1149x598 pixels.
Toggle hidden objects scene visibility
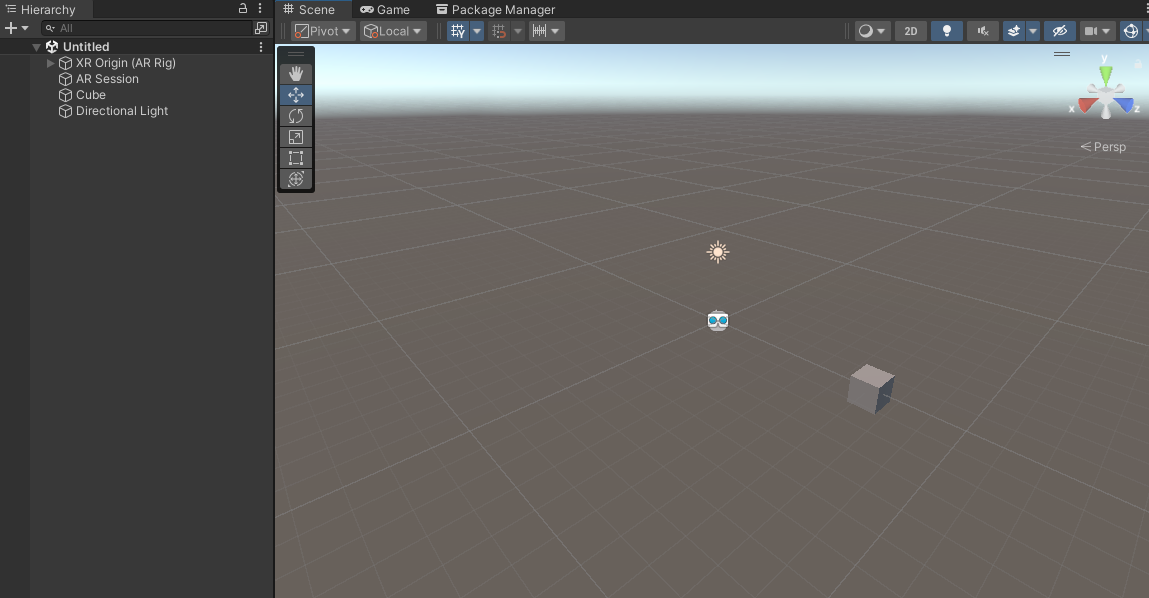(x=1060, y=31)
